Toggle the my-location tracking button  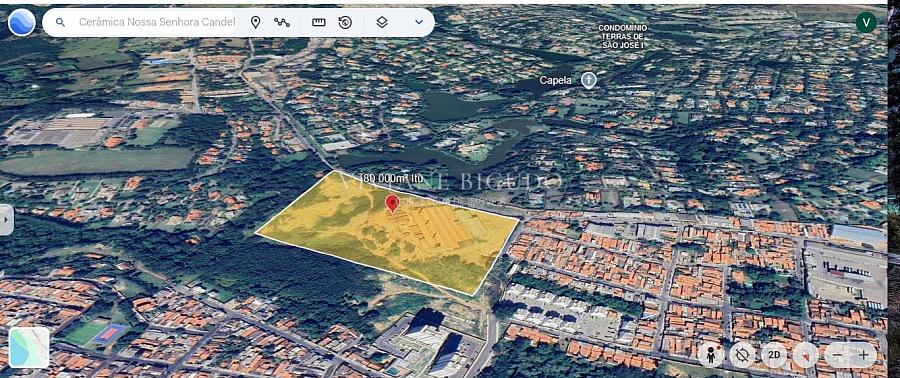point(742,355)
